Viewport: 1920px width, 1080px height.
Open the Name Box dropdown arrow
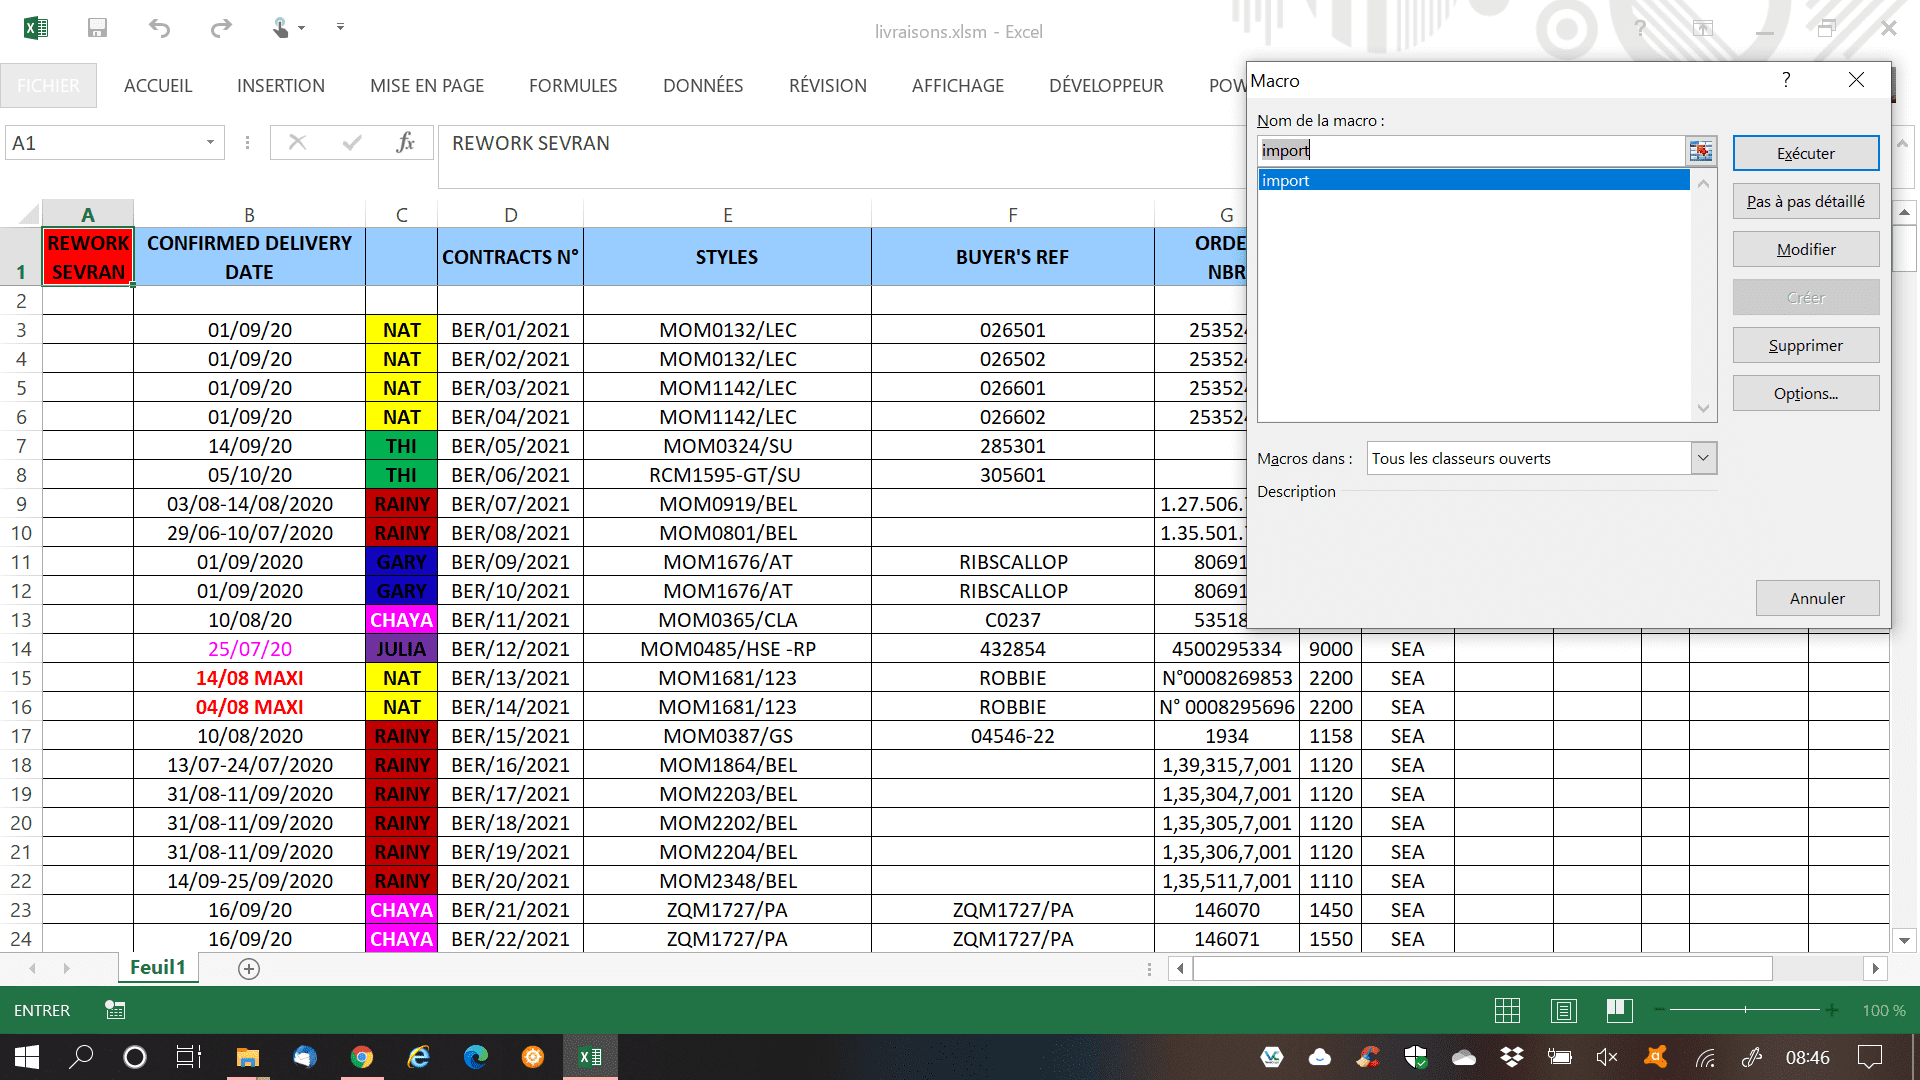tap(210, 143)
